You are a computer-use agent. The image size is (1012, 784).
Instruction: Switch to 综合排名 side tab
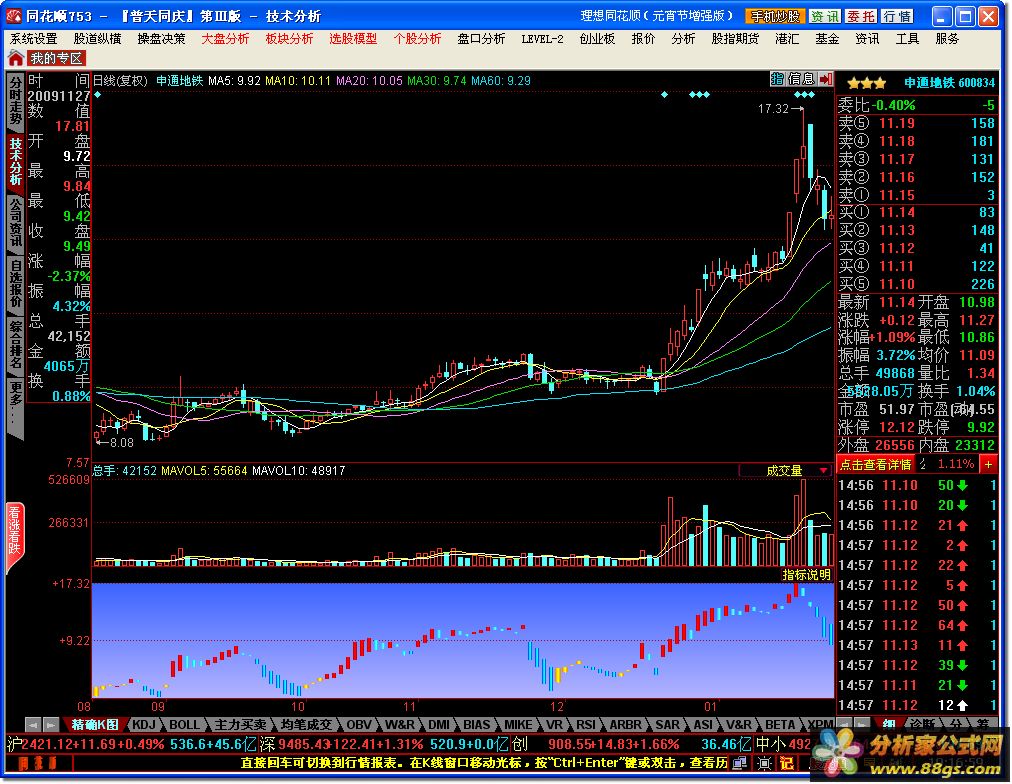click(x=15, y=345)
